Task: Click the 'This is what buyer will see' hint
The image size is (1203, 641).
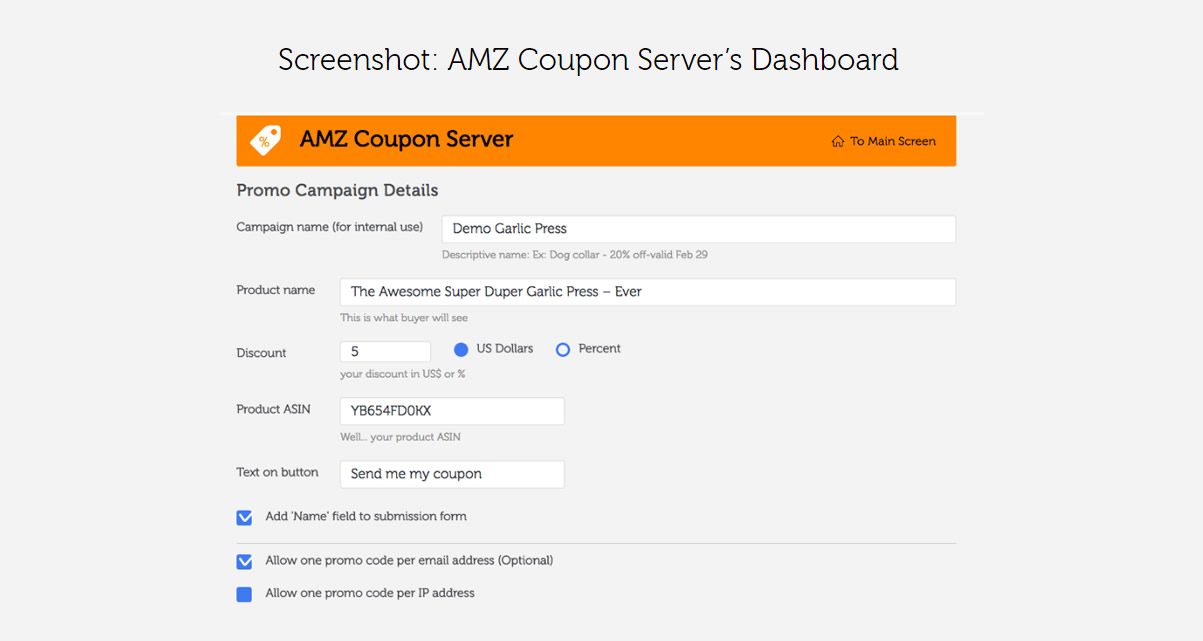Action: pyautogui.click(x=406, y=318)
